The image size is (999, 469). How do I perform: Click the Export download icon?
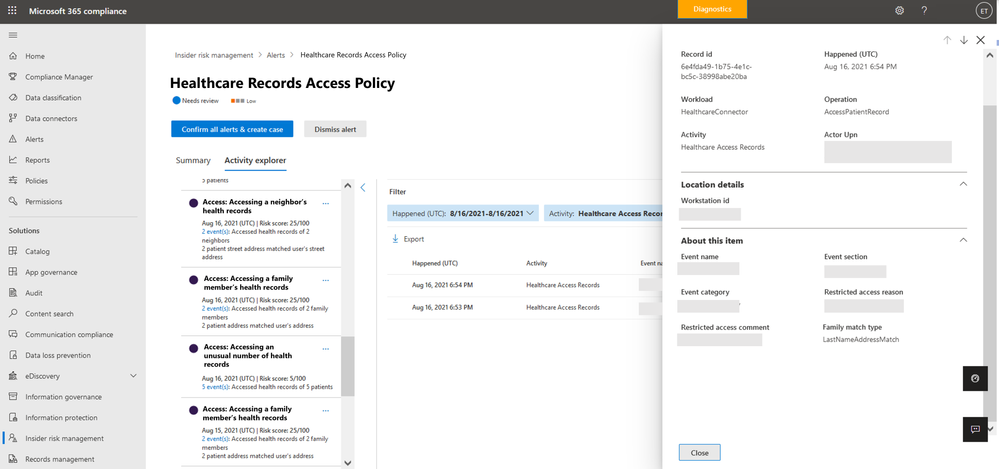tap(395, 239)
